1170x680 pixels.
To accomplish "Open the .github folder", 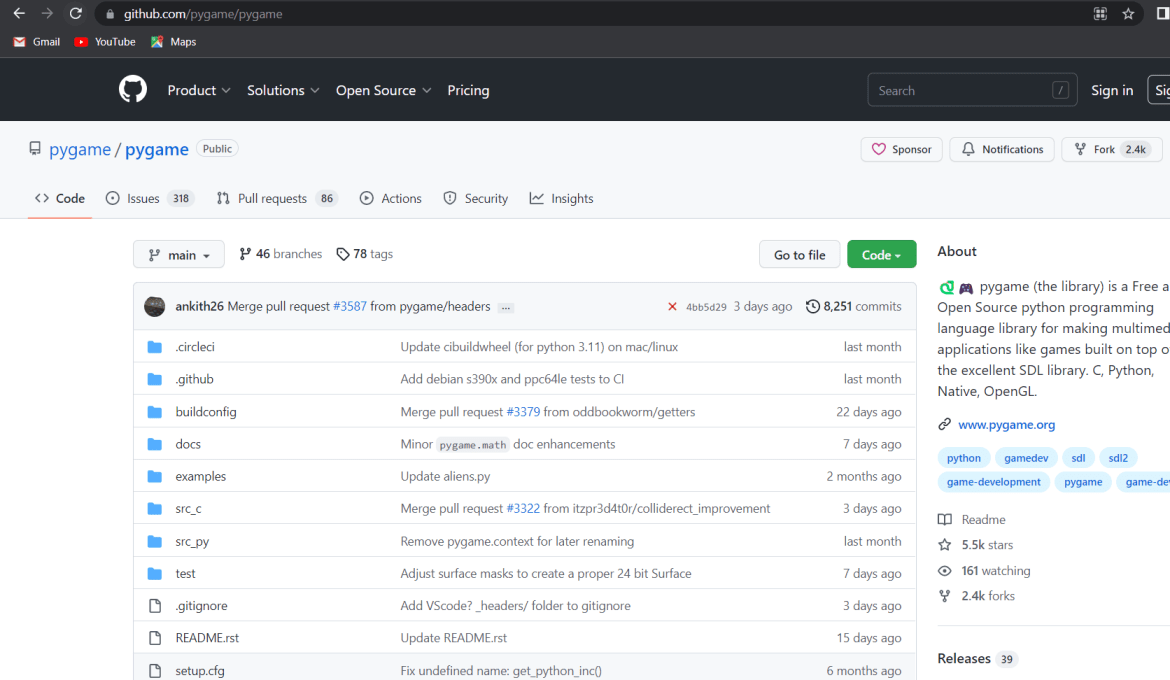I will pos(194,378).
